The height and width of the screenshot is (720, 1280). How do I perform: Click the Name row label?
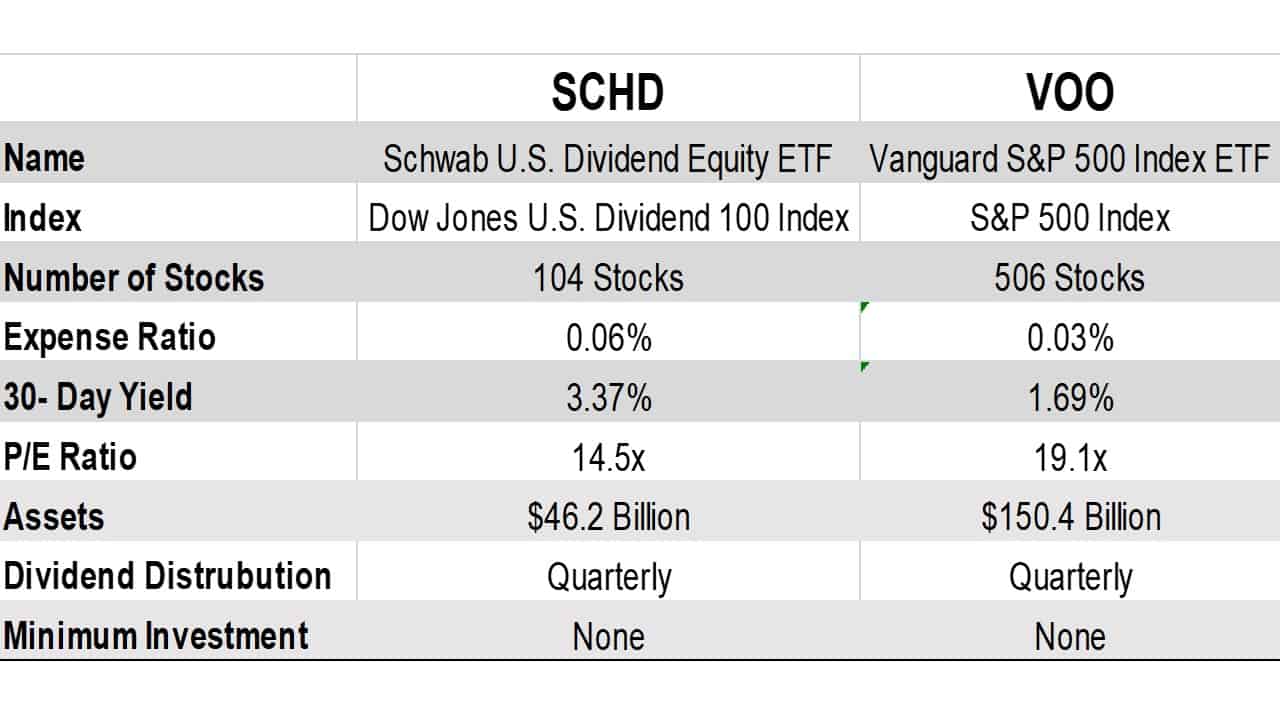point(45,158)
